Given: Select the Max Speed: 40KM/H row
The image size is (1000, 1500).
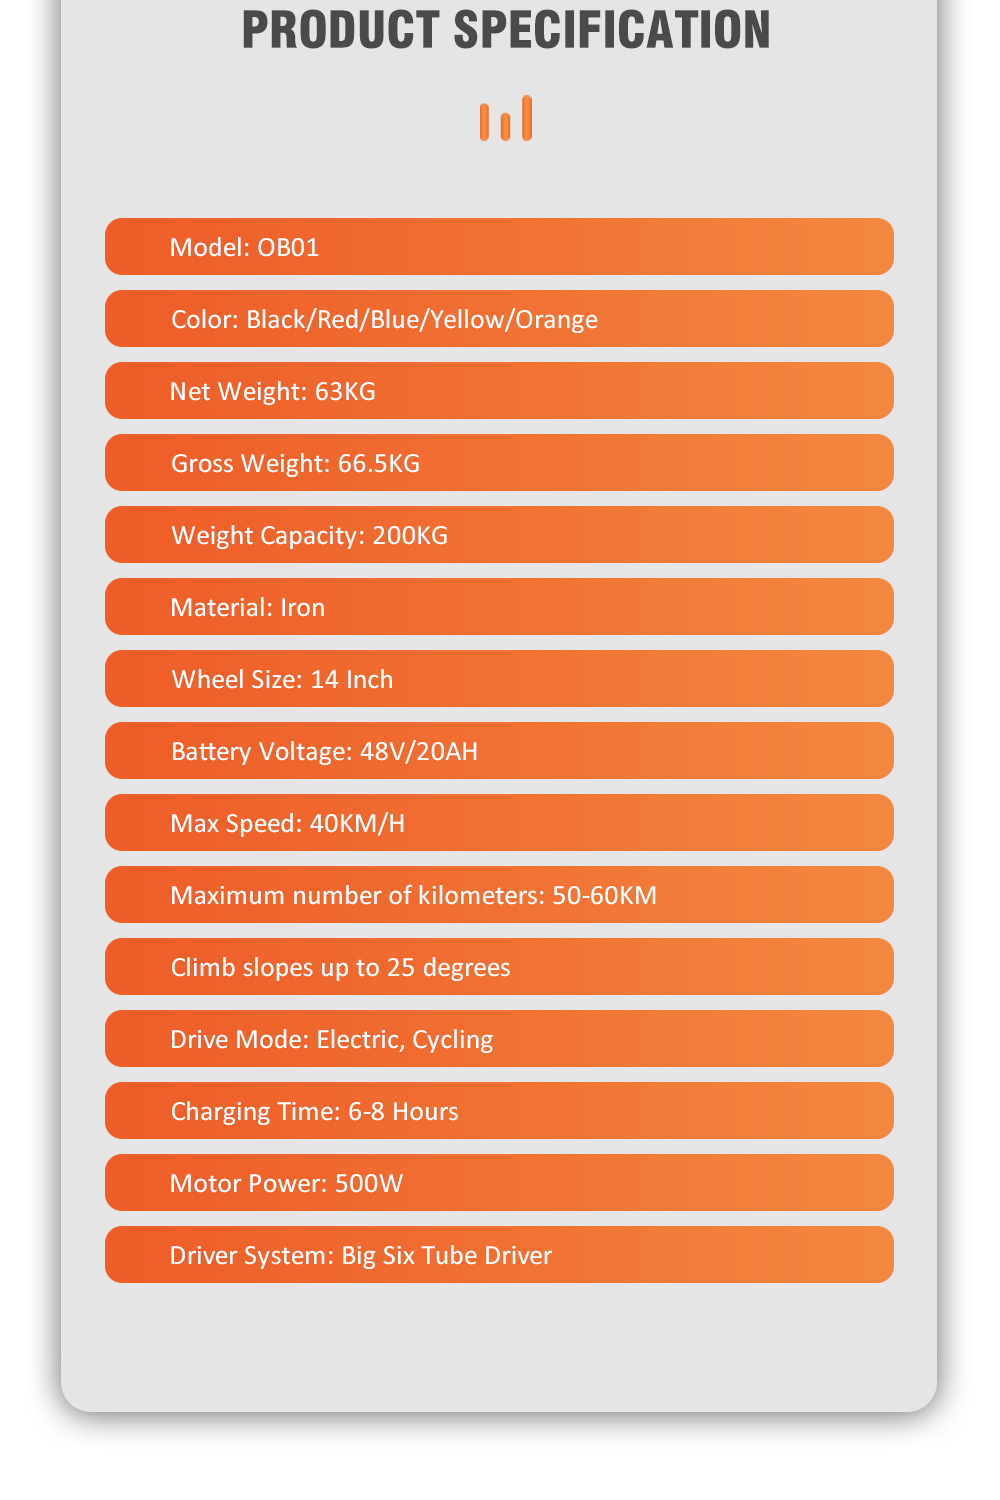Looking at the screenshot, I should pyautogui.click(x=499, y=822).
